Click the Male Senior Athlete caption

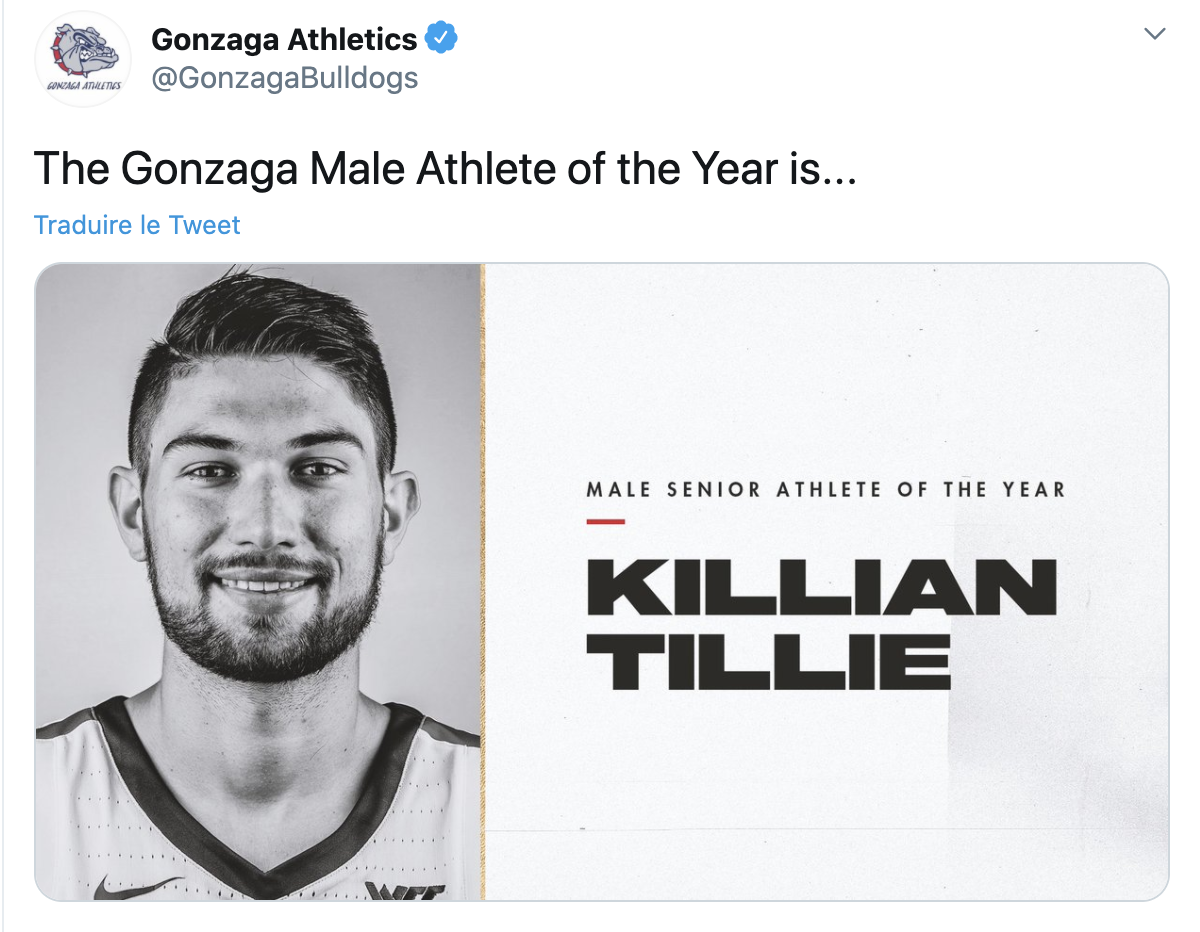tap(825, 490)
